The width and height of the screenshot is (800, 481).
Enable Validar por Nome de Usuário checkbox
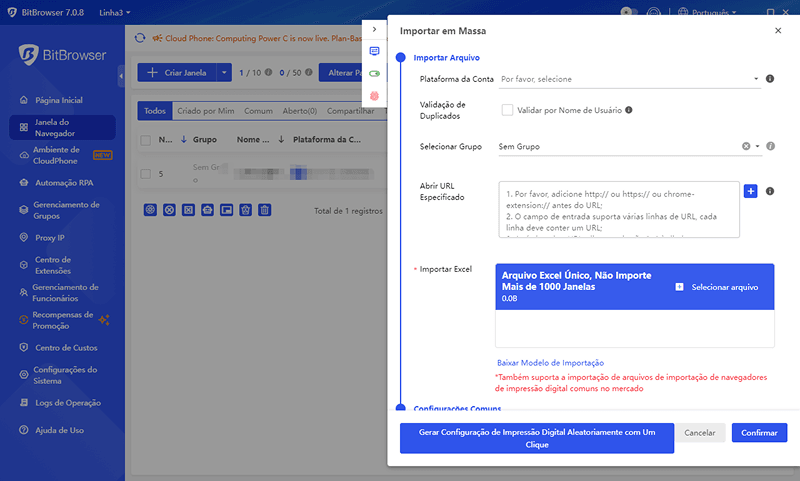point(507,110)
